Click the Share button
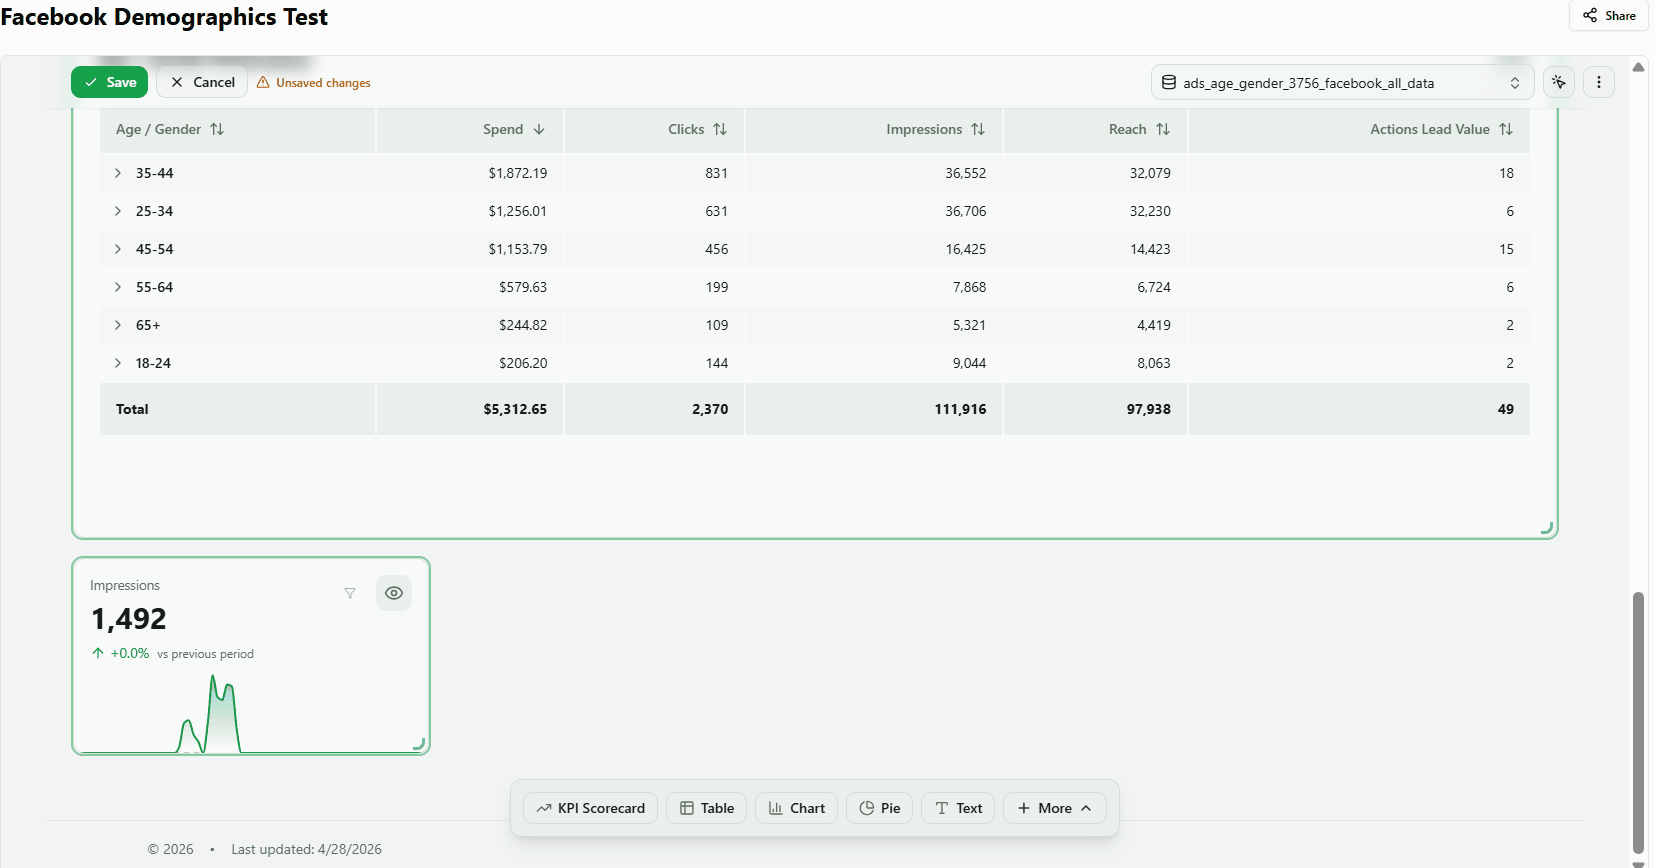 [1609, 16]
